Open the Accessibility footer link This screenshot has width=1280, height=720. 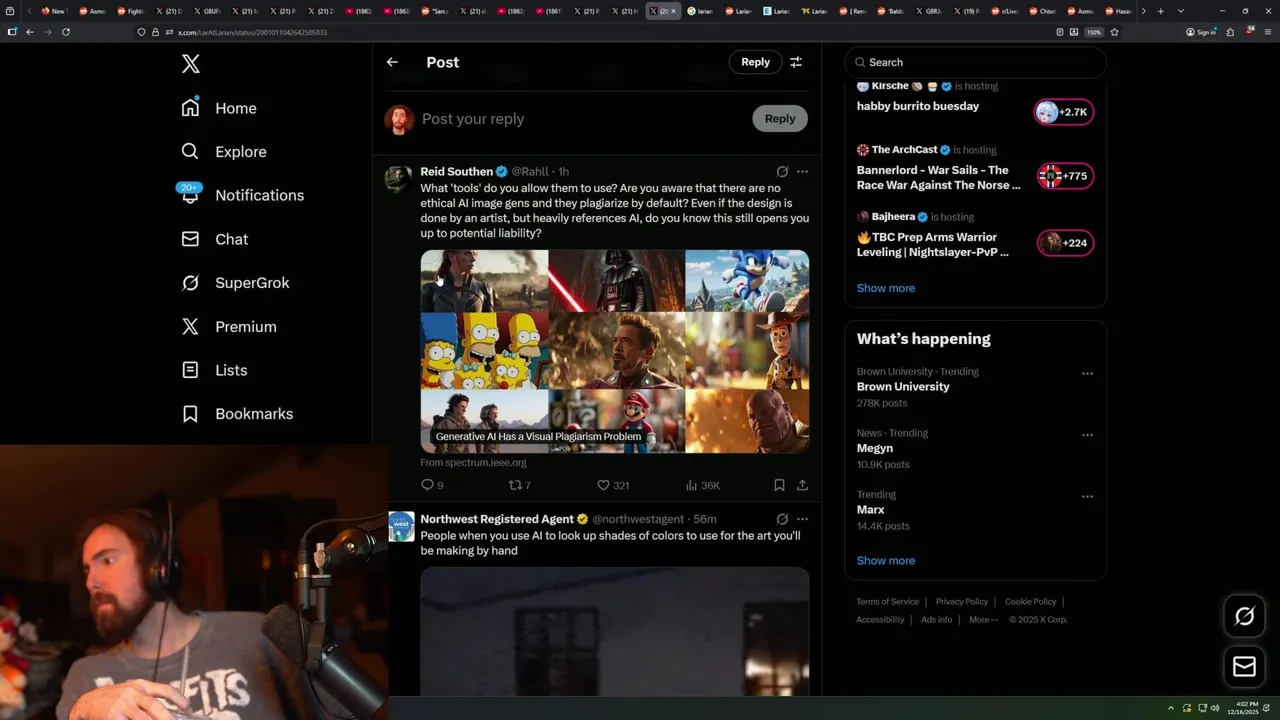(x=880, y=620)
